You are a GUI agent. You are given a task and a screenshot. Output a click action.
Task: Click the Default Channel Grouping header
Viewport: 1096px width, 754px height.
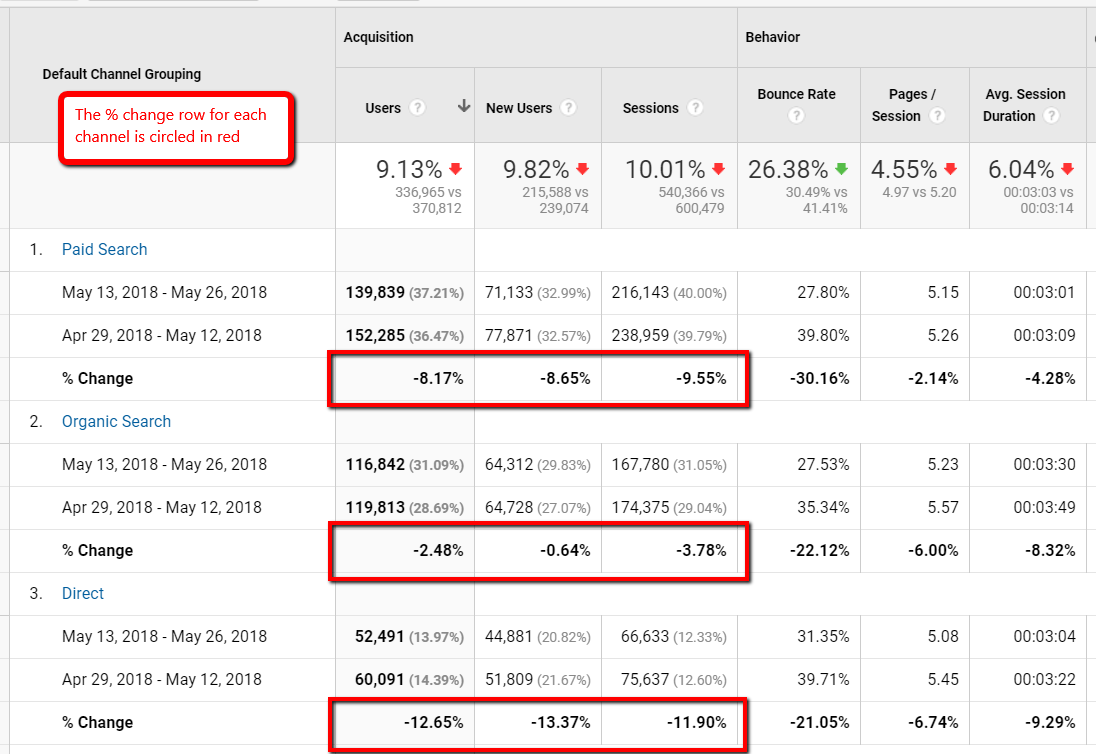coord(122,74)
